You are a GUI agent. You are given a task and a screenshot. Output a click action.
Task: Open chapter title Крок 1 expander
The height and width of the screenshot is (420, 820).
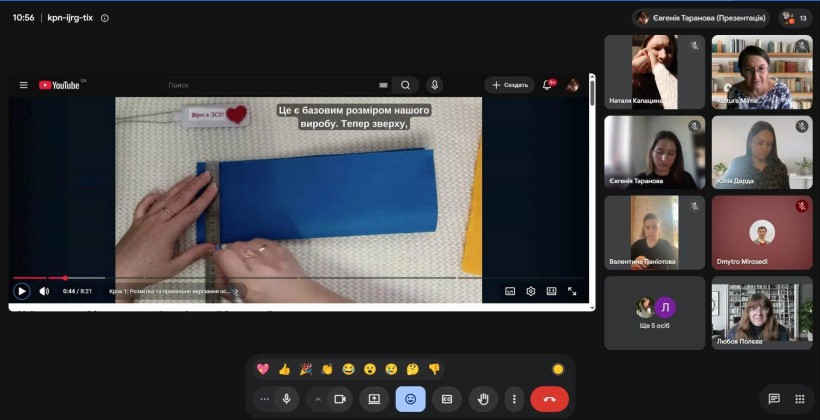click(175, 291)
